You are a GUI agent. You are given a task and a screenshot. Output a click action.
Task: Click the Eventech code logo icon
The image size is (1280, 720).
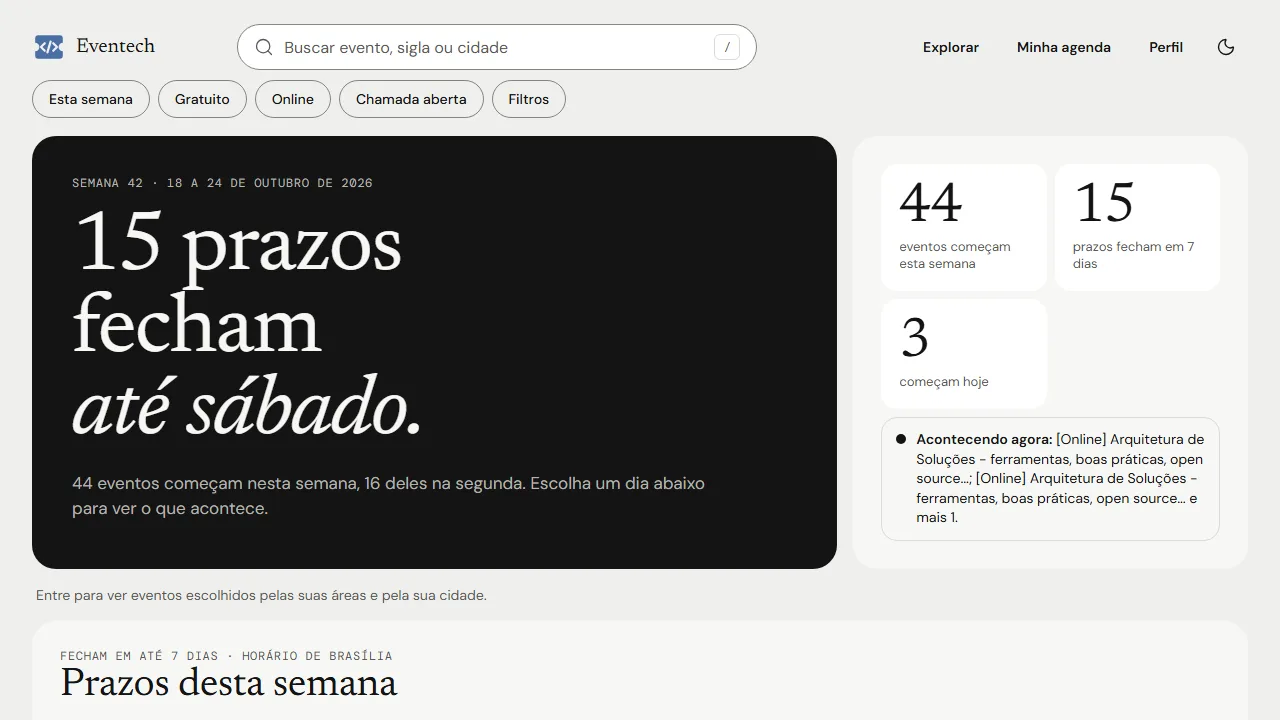pos(49,47)
